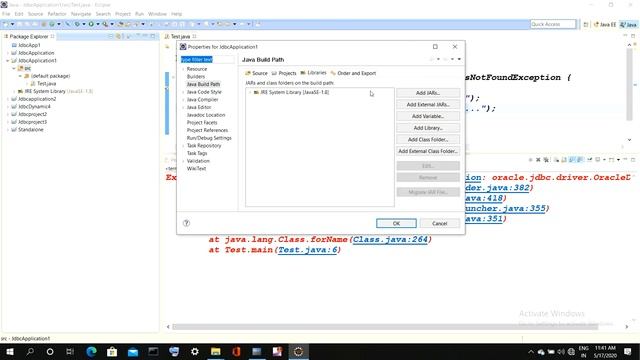Screen dimensions: 640x360
Task: Select the Libraries tab
Action: (x=313, y=73)
